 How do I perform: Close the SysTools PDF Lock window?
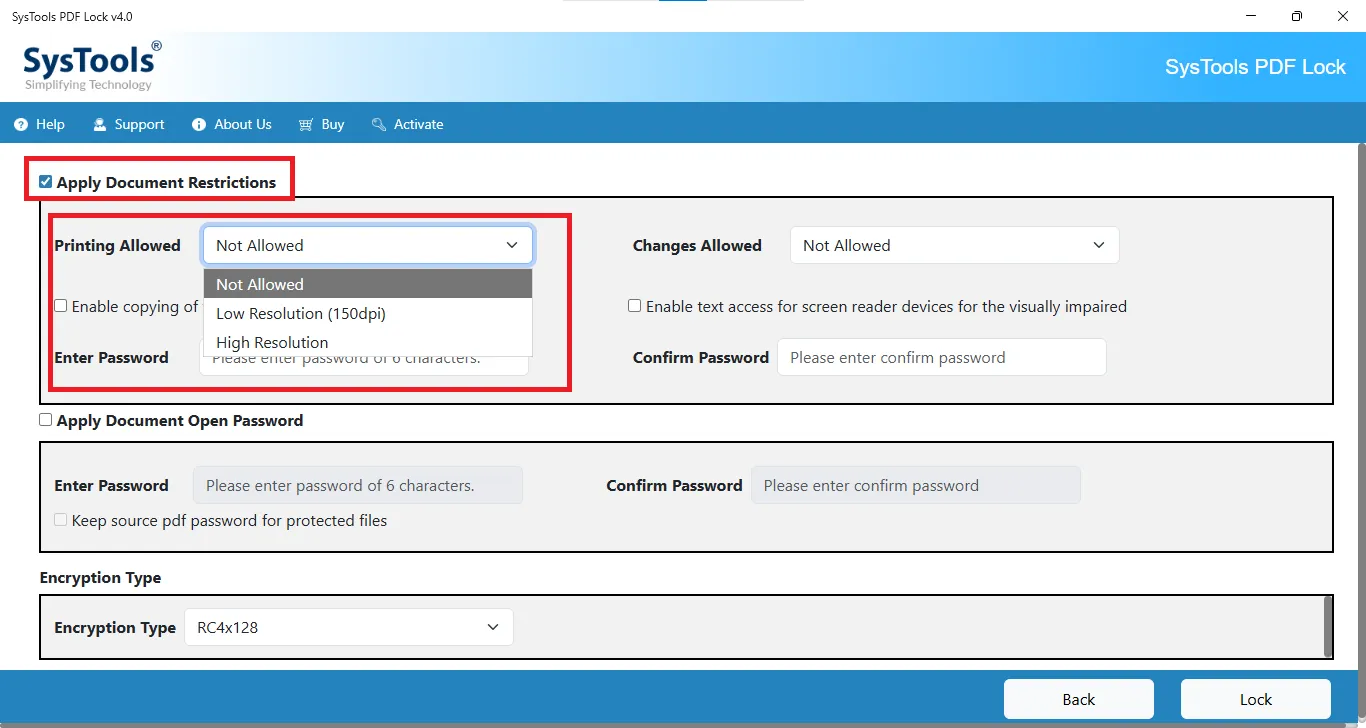click(x=1342, y=16)
